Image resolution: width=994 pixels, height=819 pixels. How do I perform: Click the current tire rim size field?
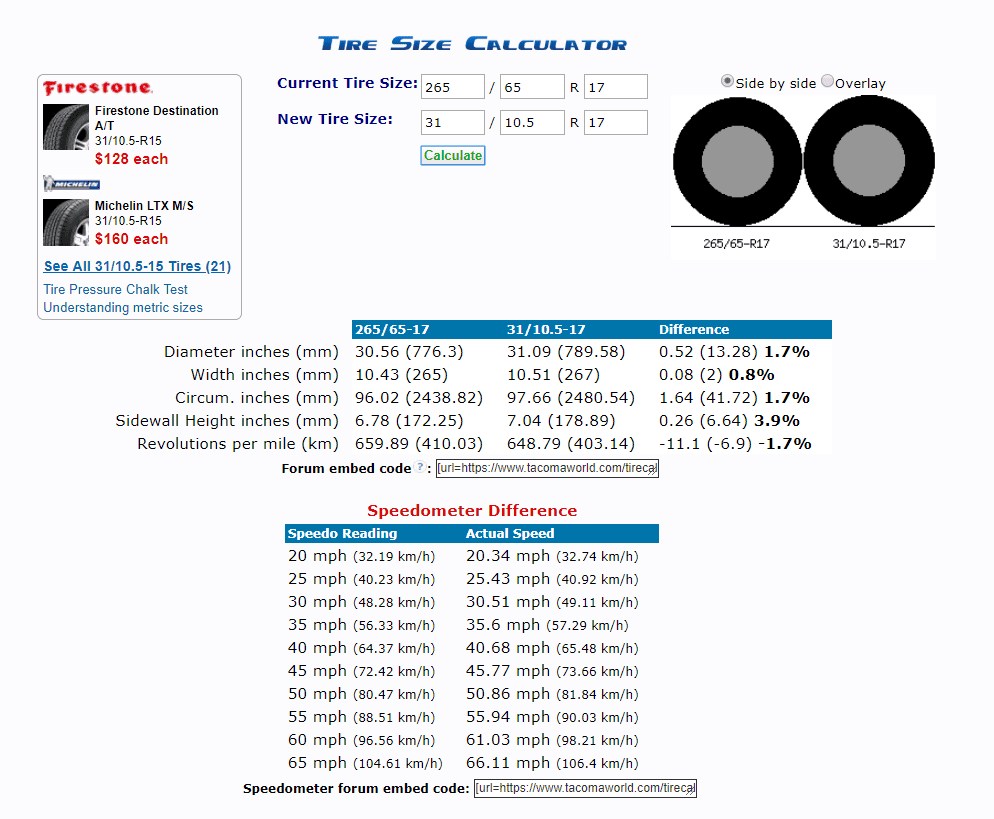point(616,87)
